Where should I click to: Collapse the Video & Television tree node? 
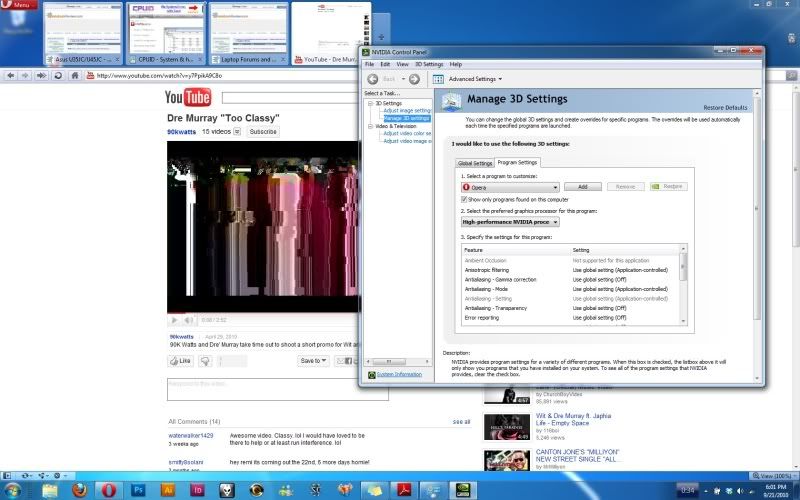369,126
